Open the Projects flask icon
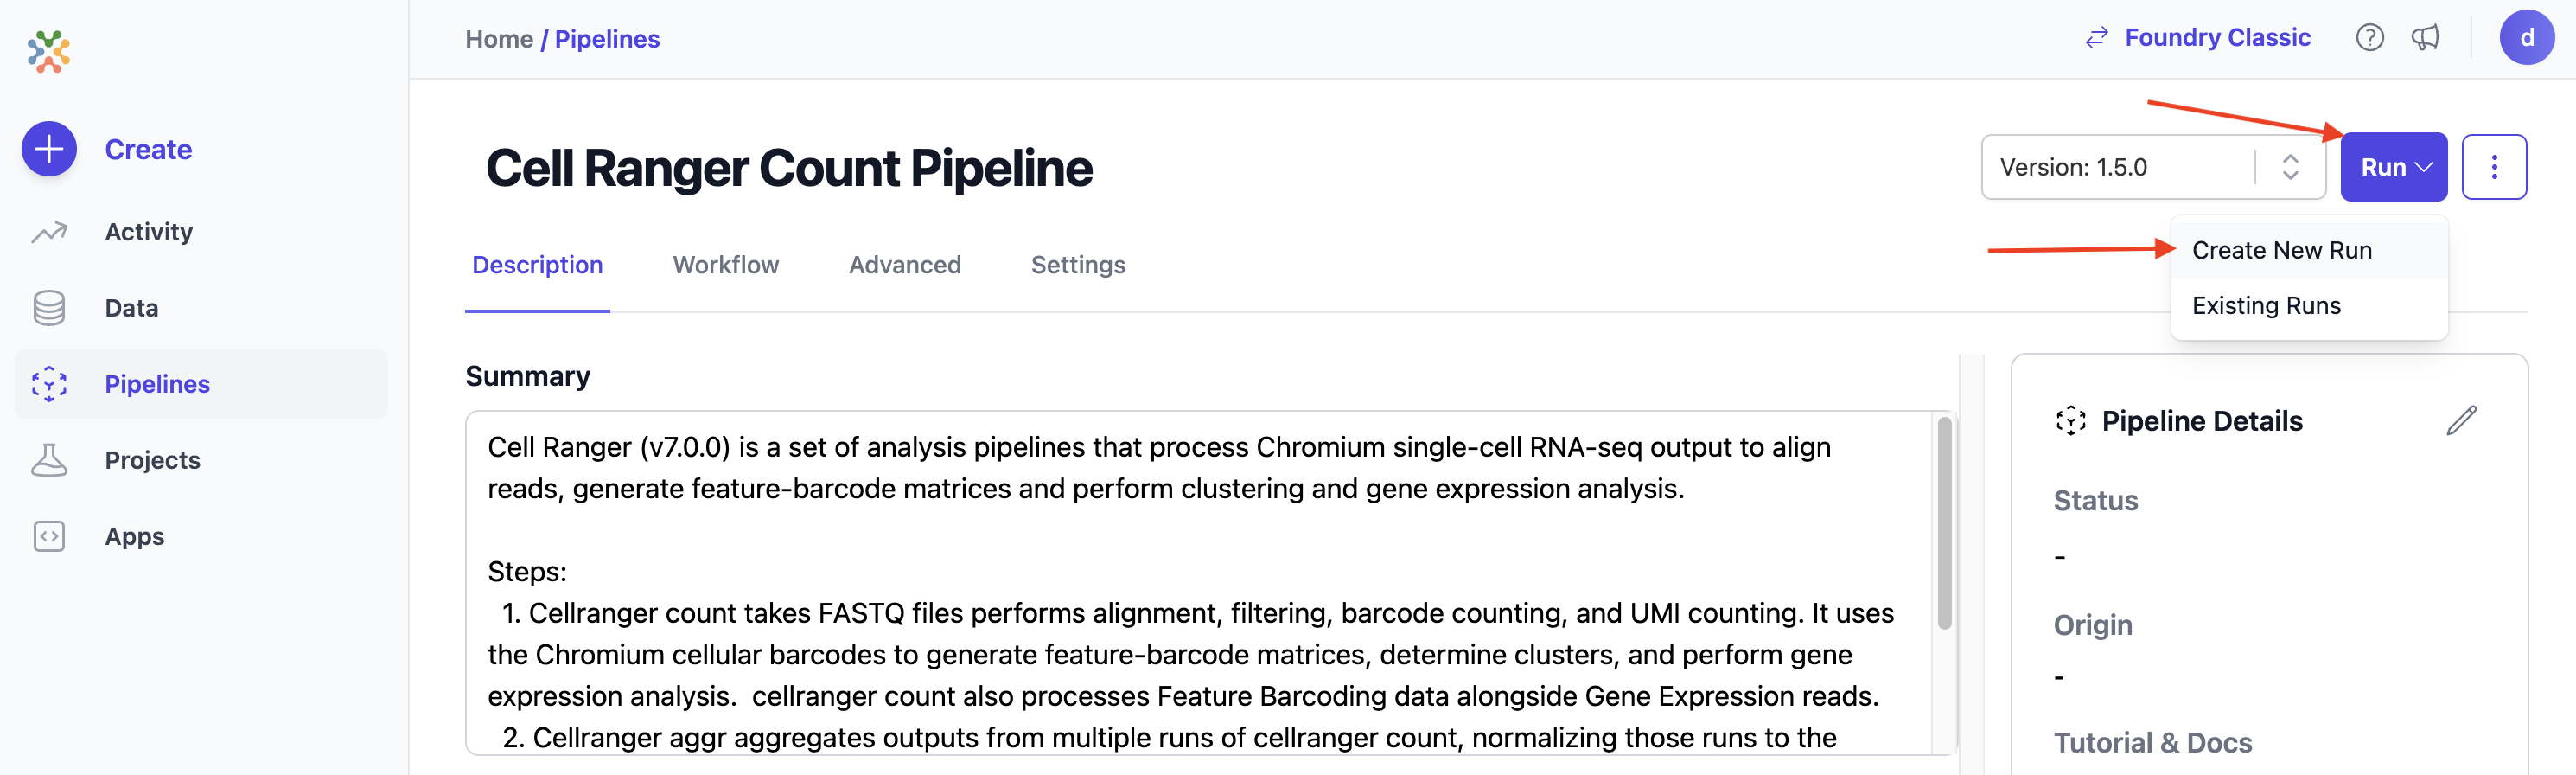 pyautogui.click(x=49, y=460)
